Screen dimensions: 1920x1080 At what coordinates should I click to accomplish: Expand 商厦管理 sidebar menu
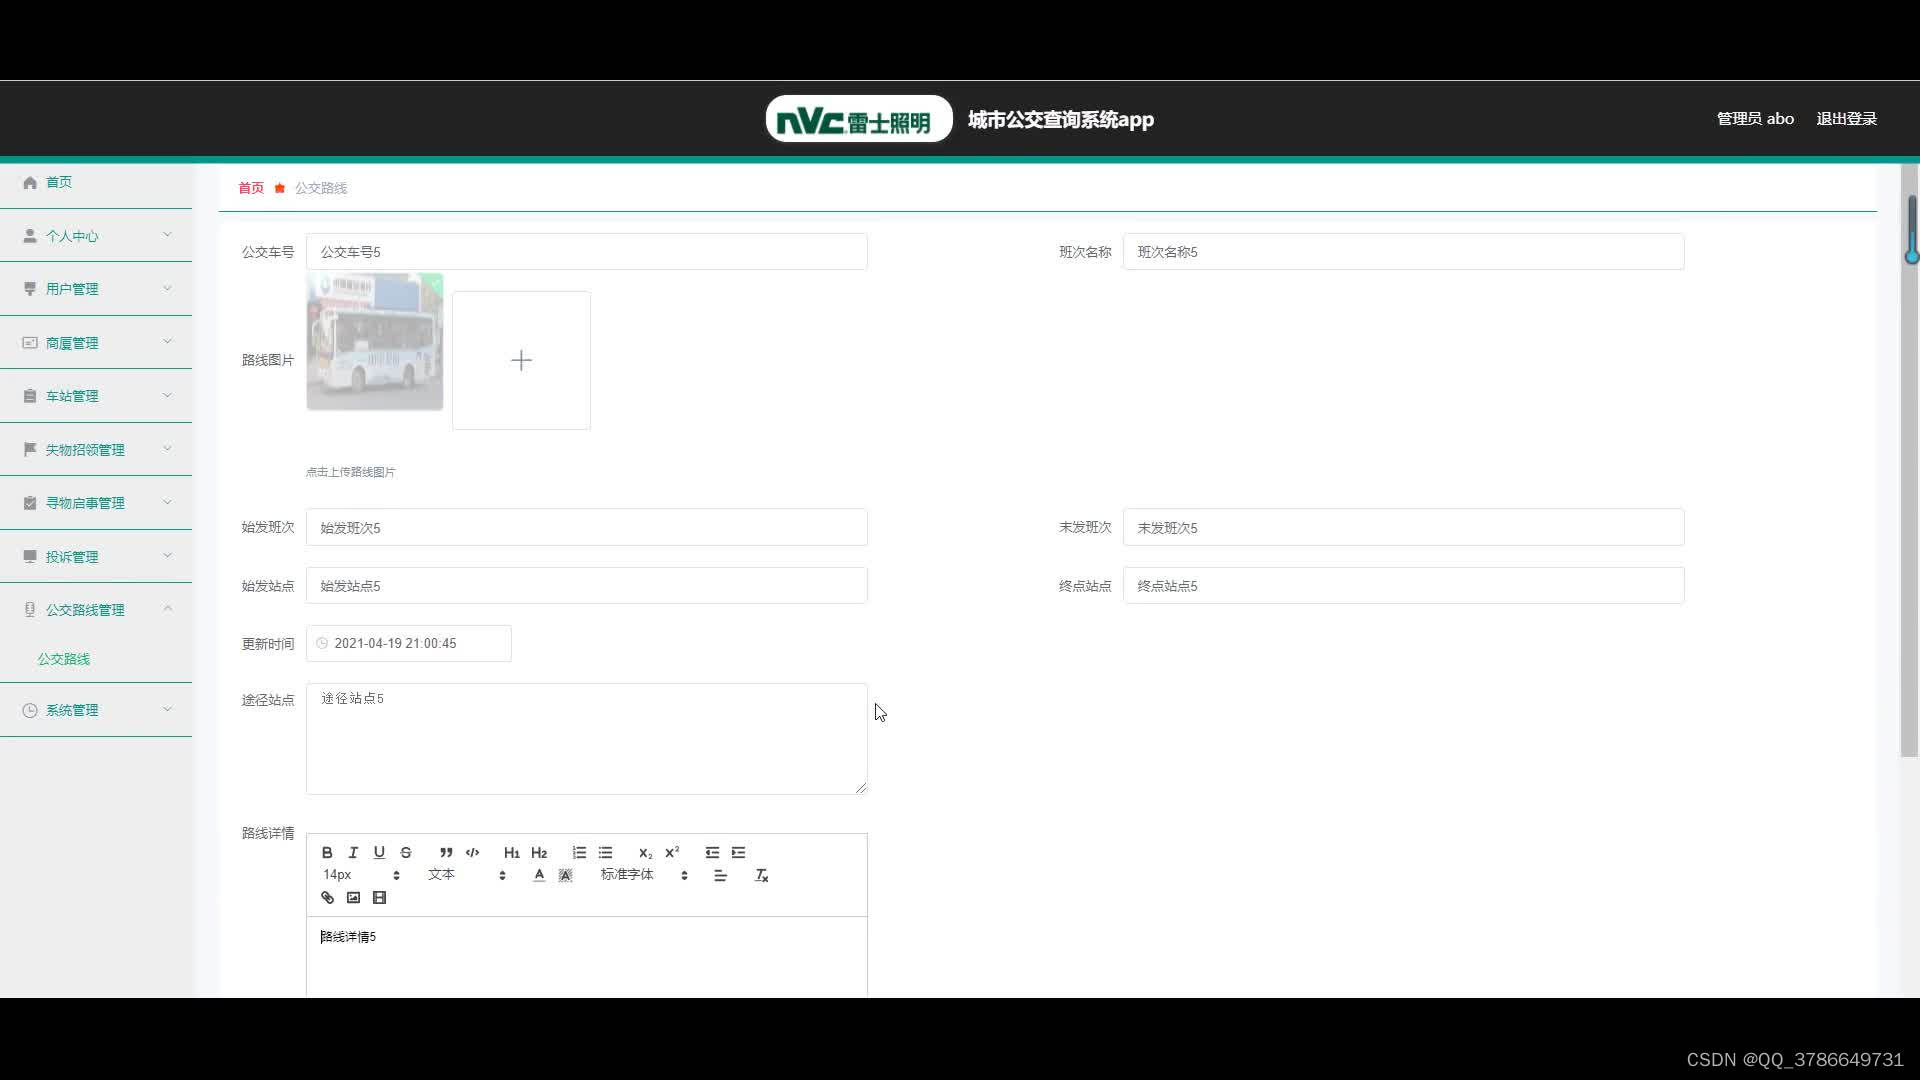click(x=96, y=343)
